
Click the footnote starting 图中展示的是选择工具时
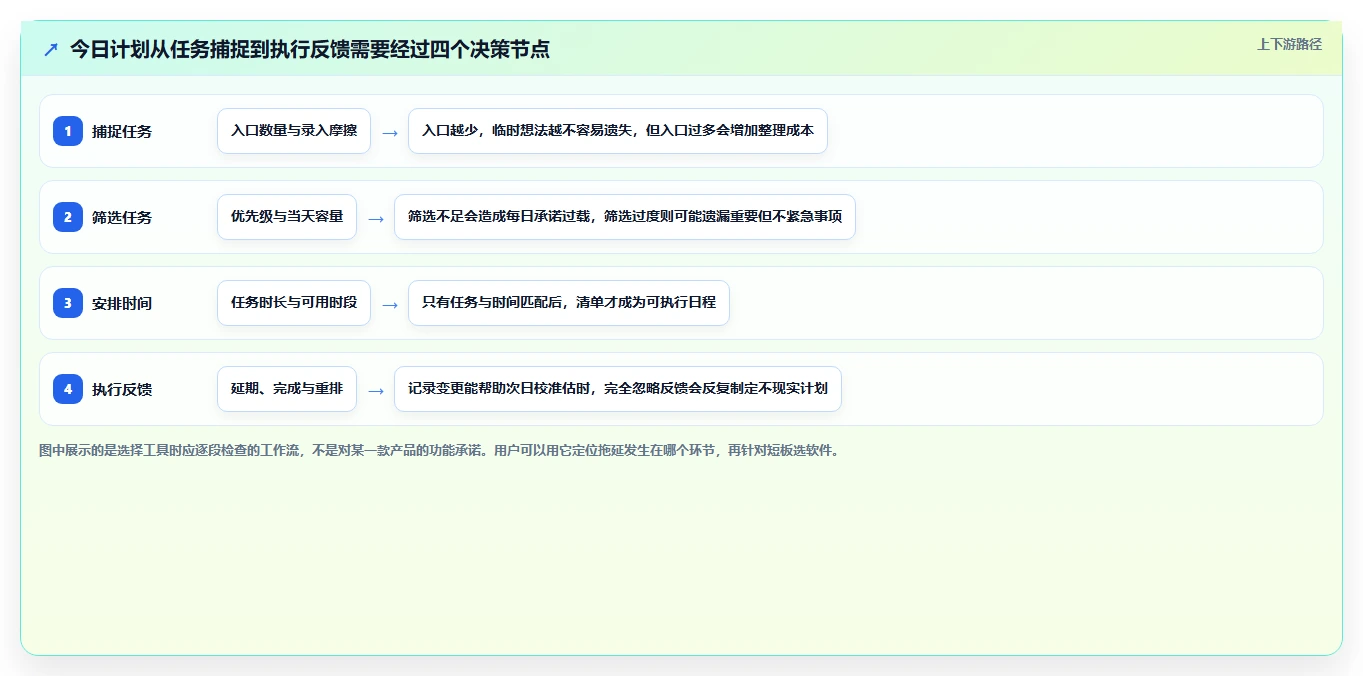pyautogui.click(x=441, y=450)
